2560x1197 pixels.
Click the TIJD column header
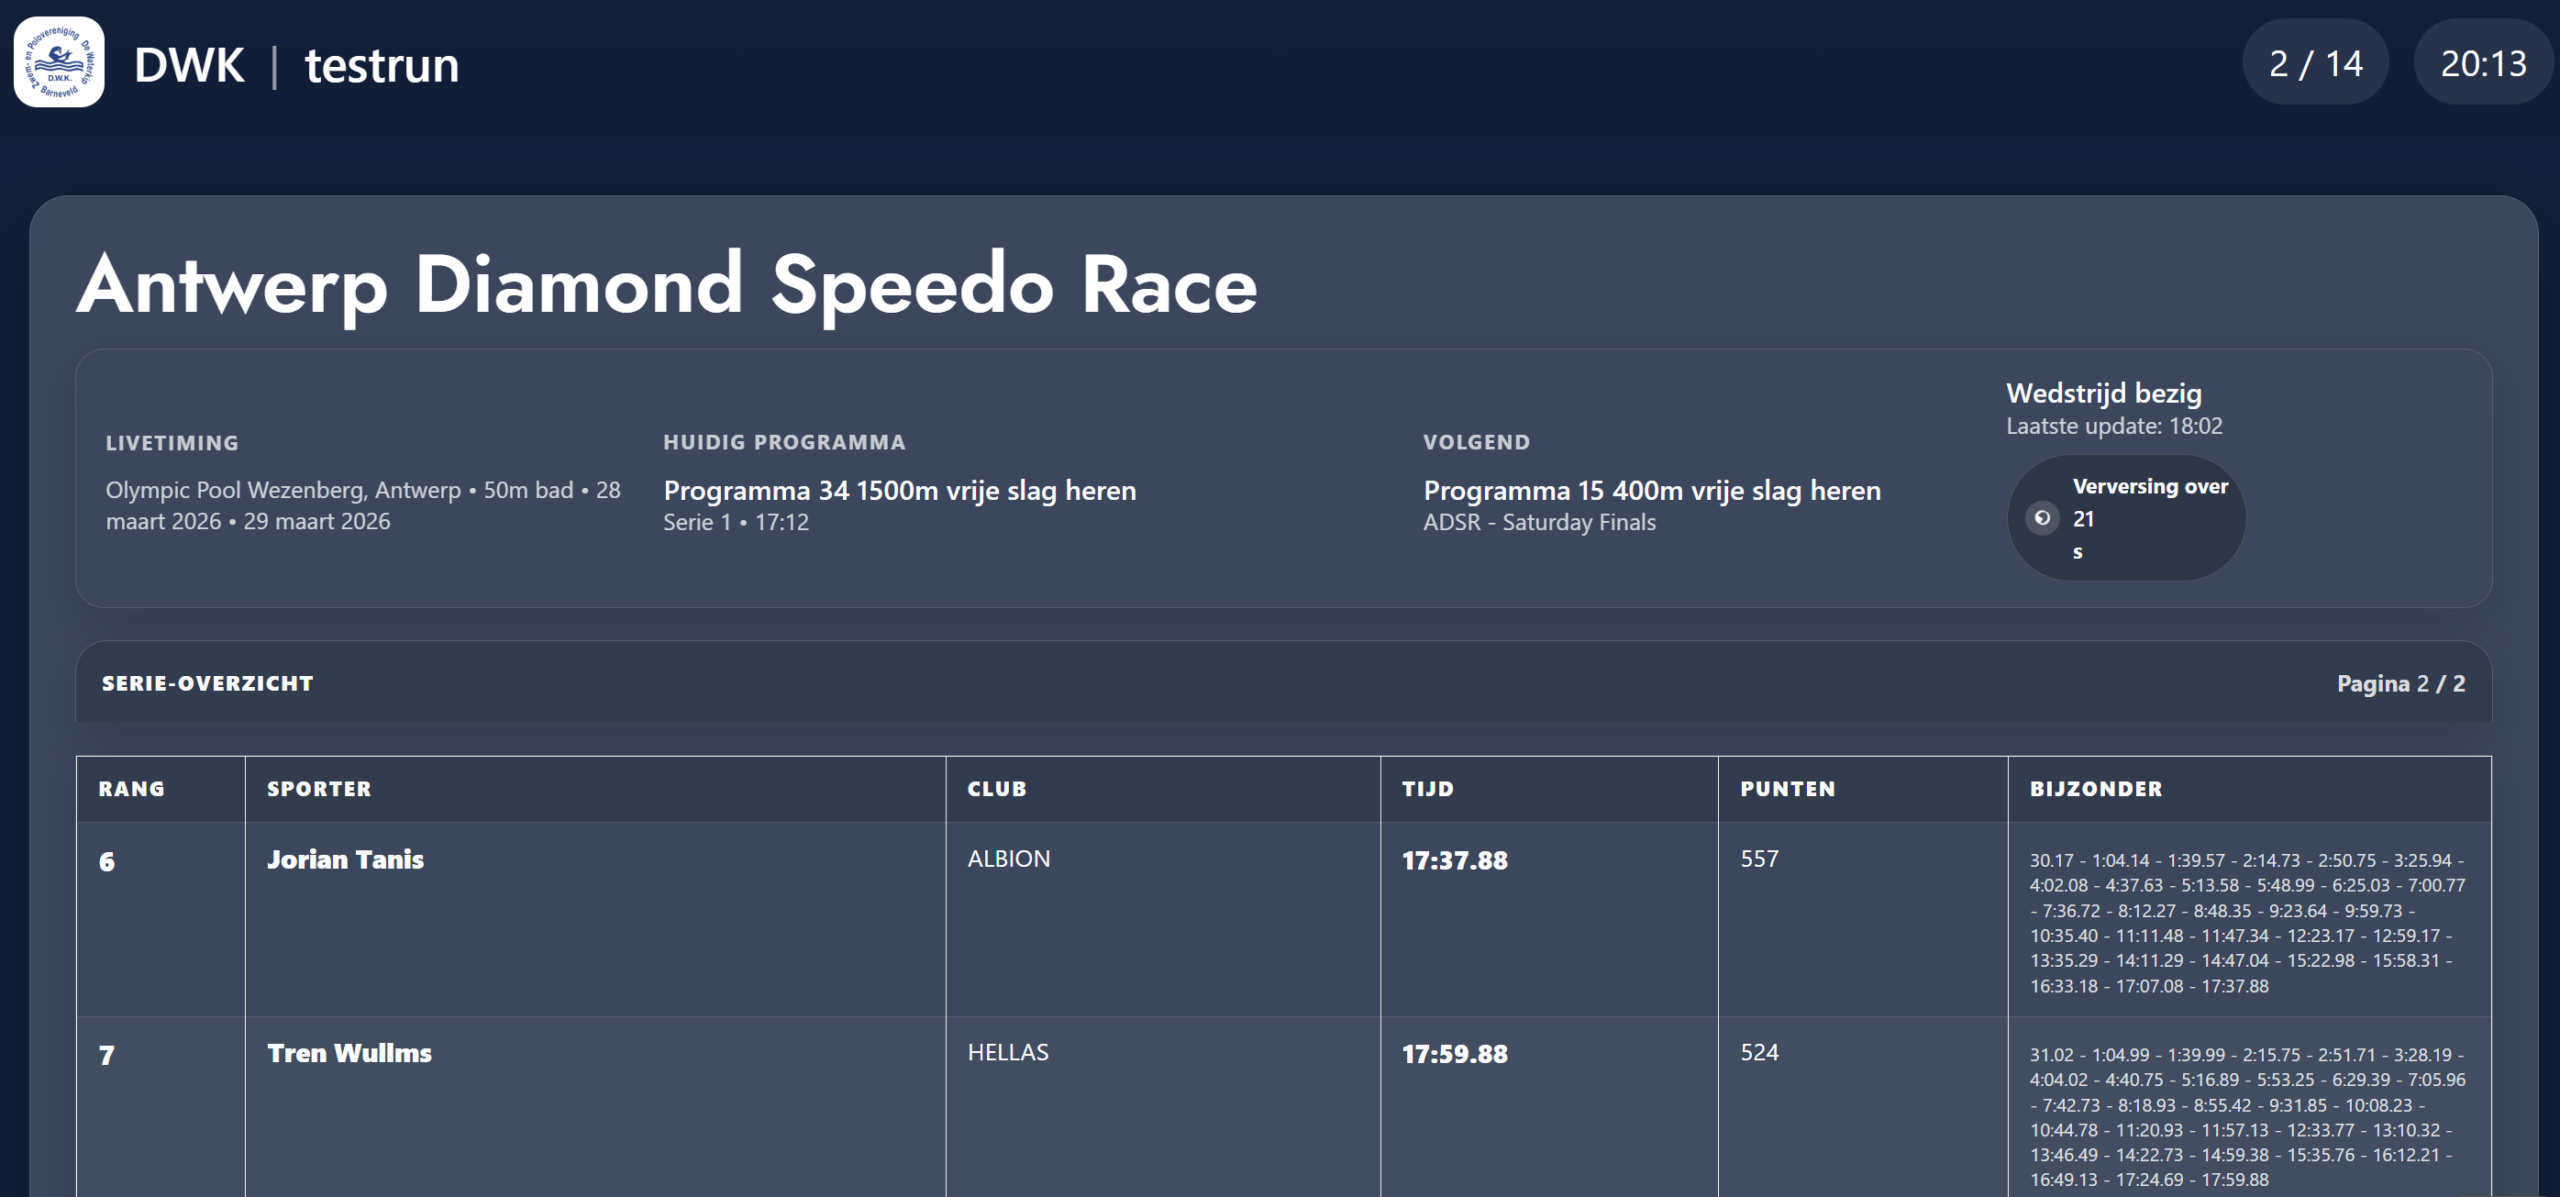click(1427, 789)
